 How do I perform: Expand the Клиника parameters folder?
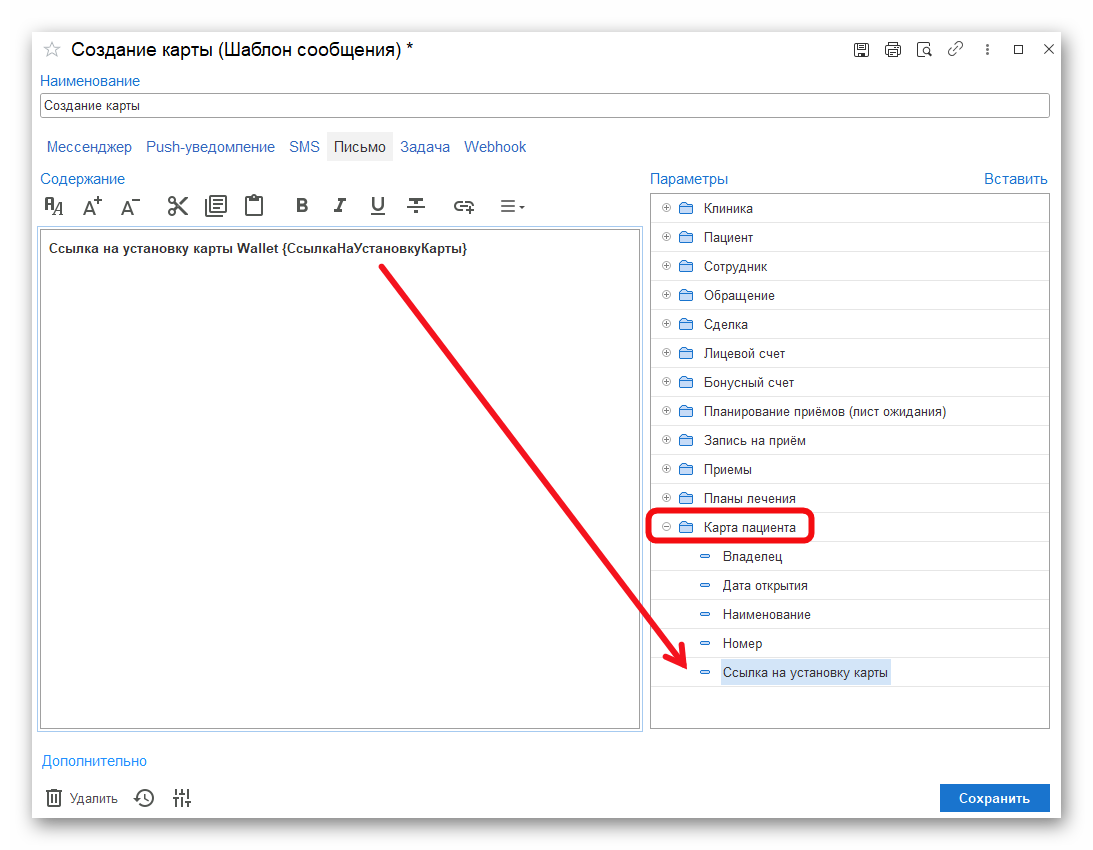(x=667, y=208)
